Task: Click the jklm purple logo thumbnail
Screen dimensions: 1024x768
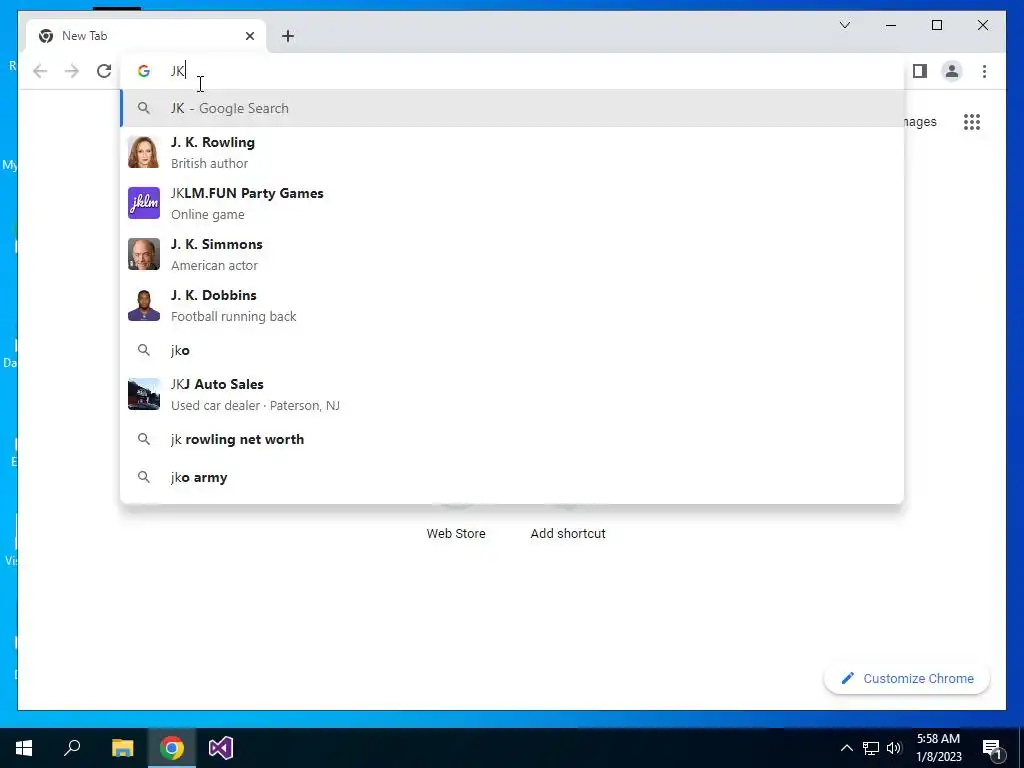Action: 144,203
